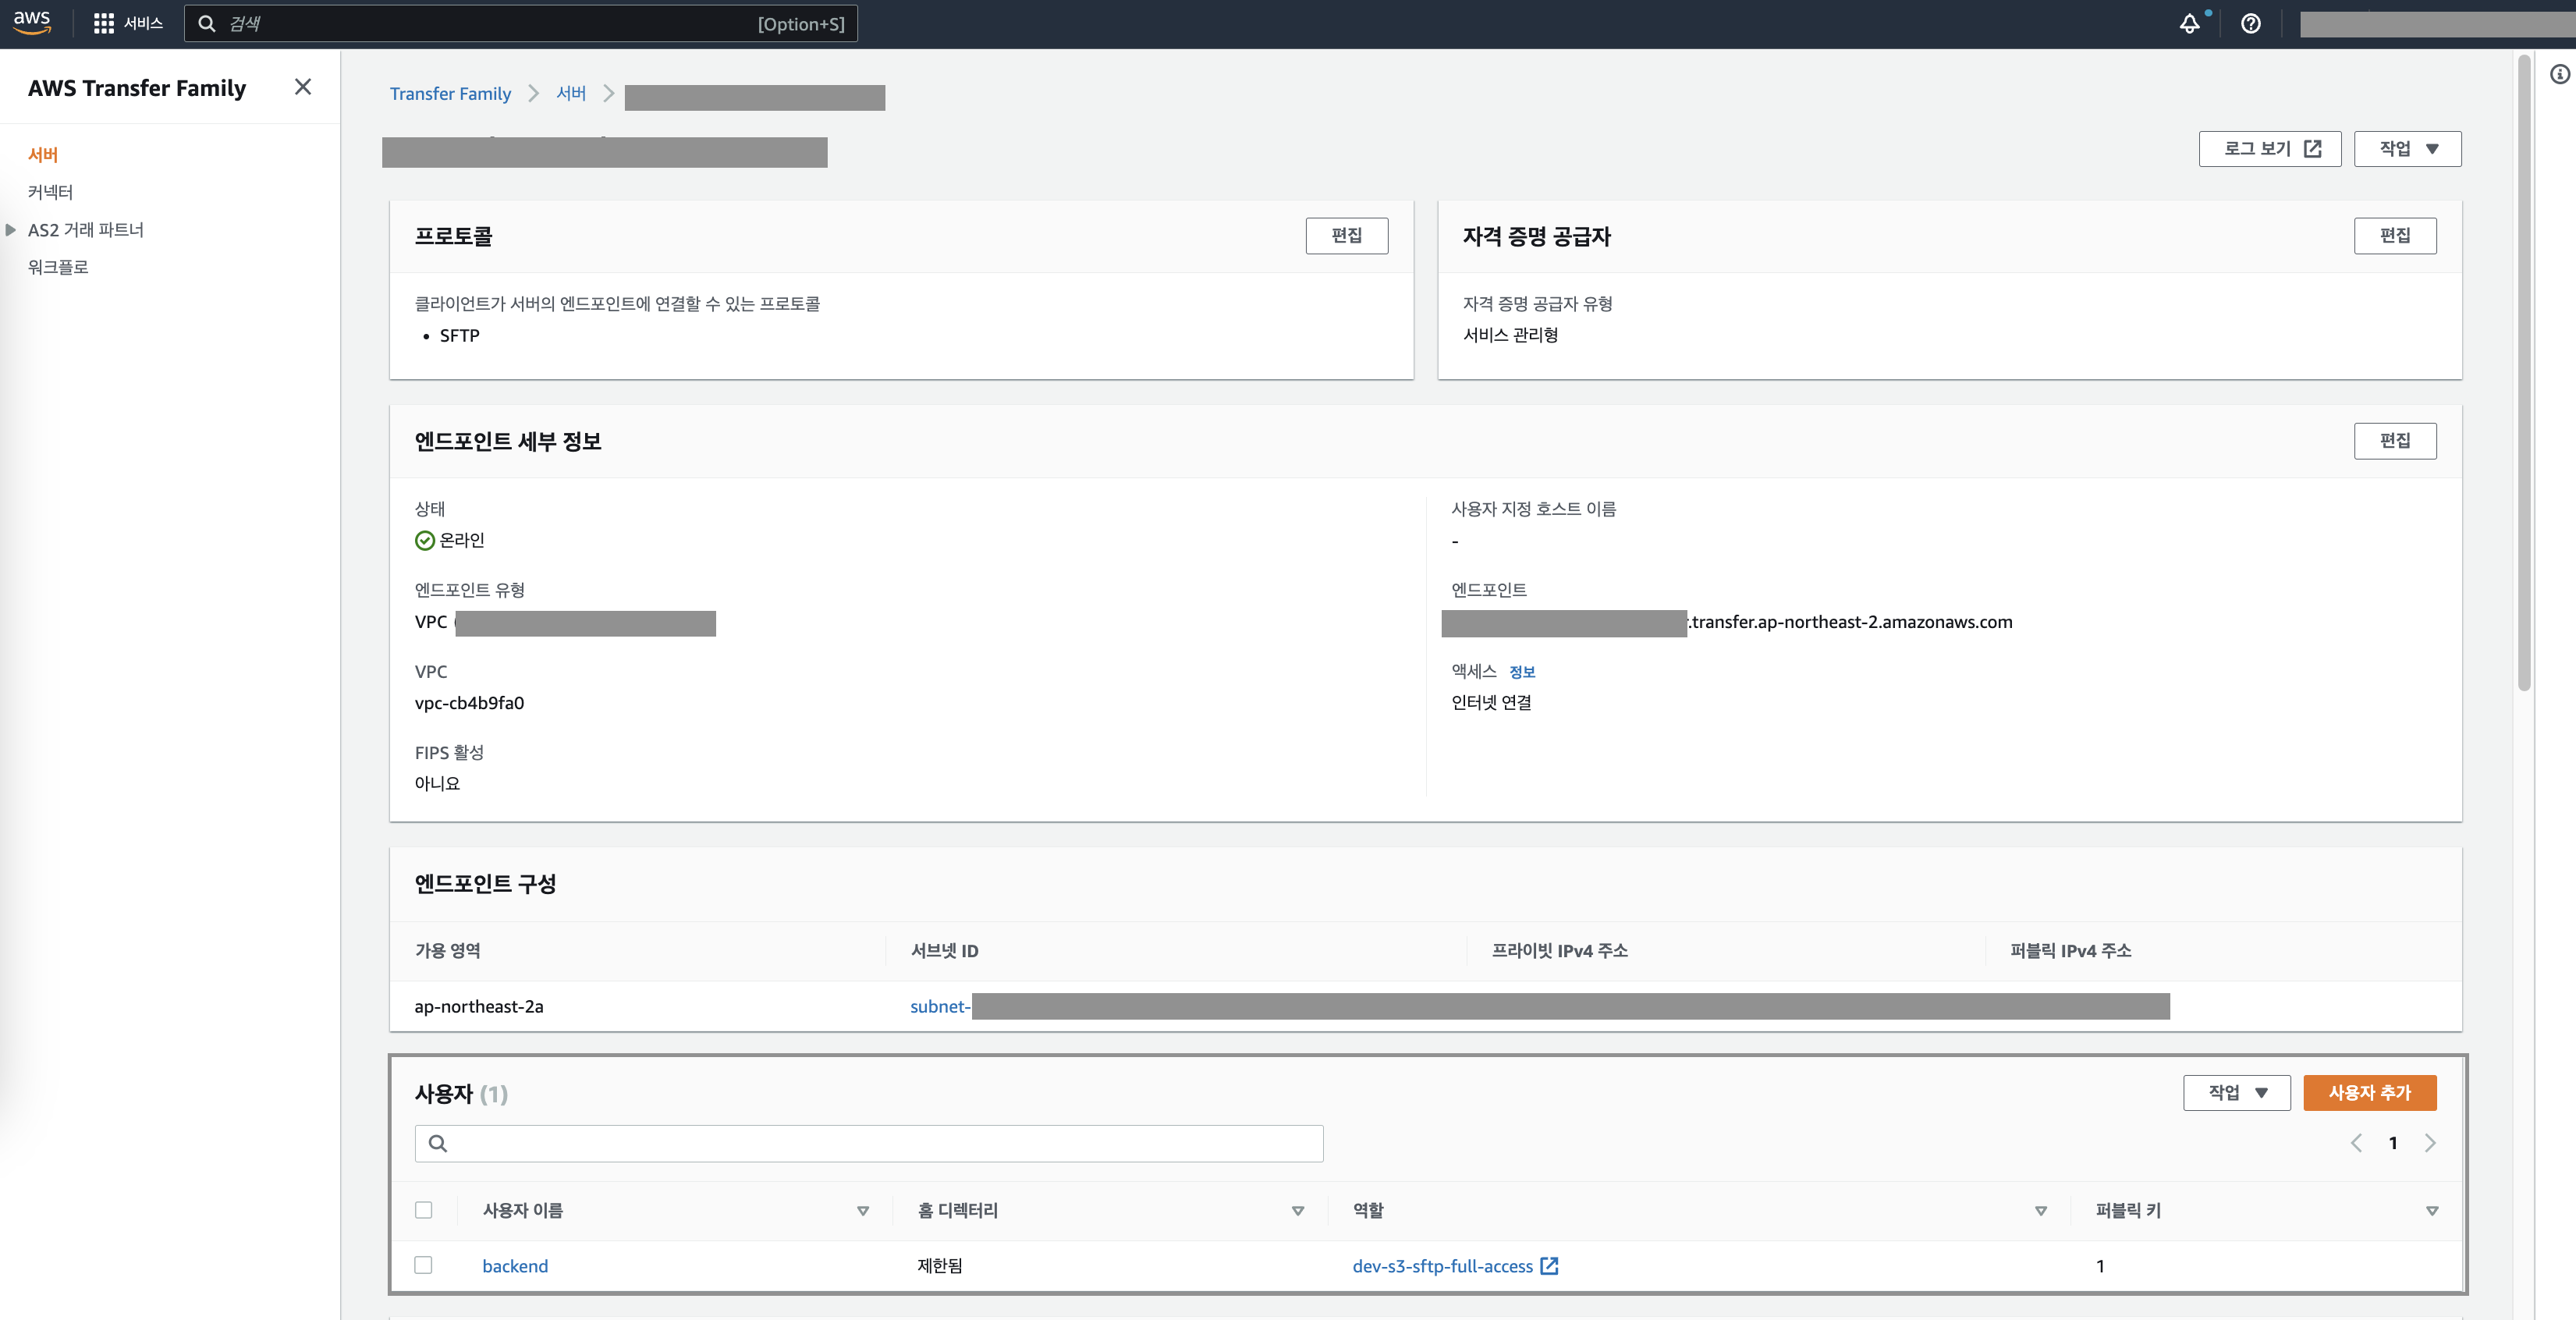Check the backend user row checkbox
Viewport: 2576px width, 1320px height.
(424, 1265)
